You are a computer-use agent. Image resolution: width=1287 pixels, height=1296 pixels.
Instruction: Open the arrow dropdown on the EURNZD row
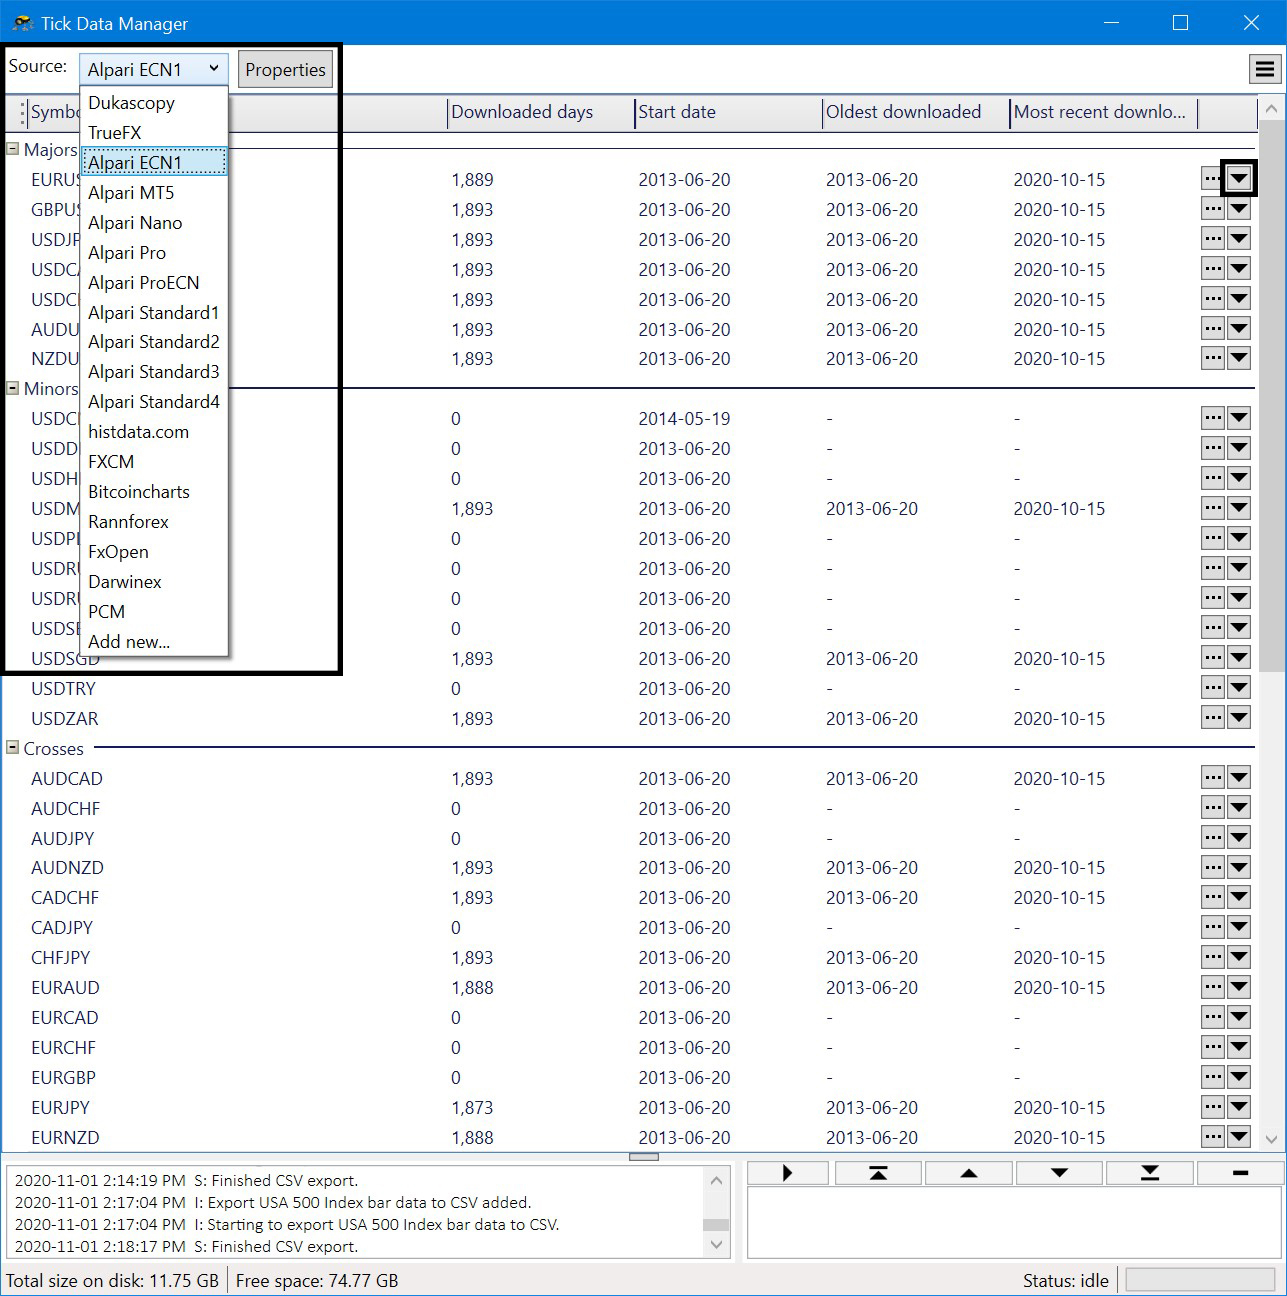tap(1239, 1137)
